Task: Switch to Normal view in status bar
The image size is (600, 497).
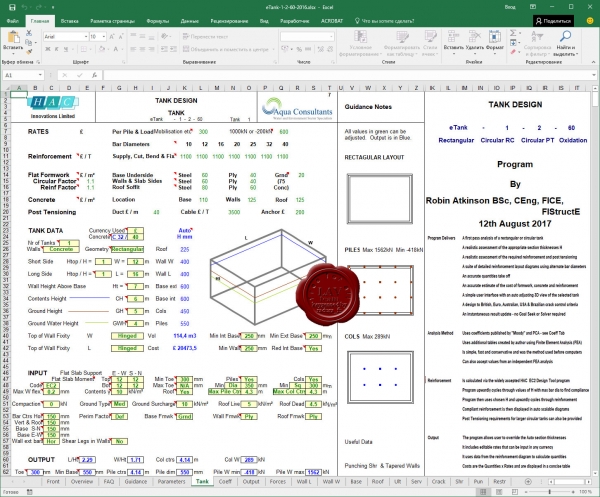Action: 483,492
